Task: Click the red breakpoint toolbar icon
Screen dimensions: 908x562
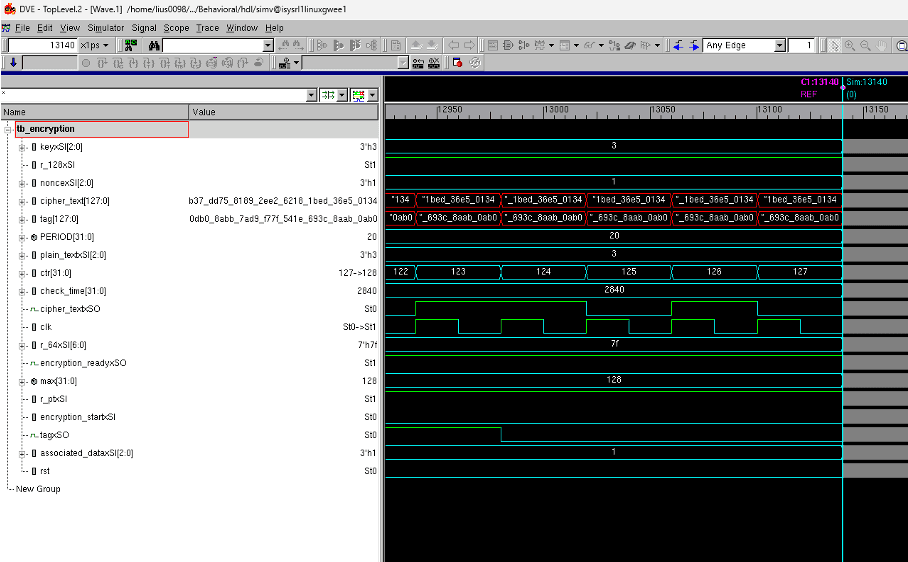Action: point(457,63)
